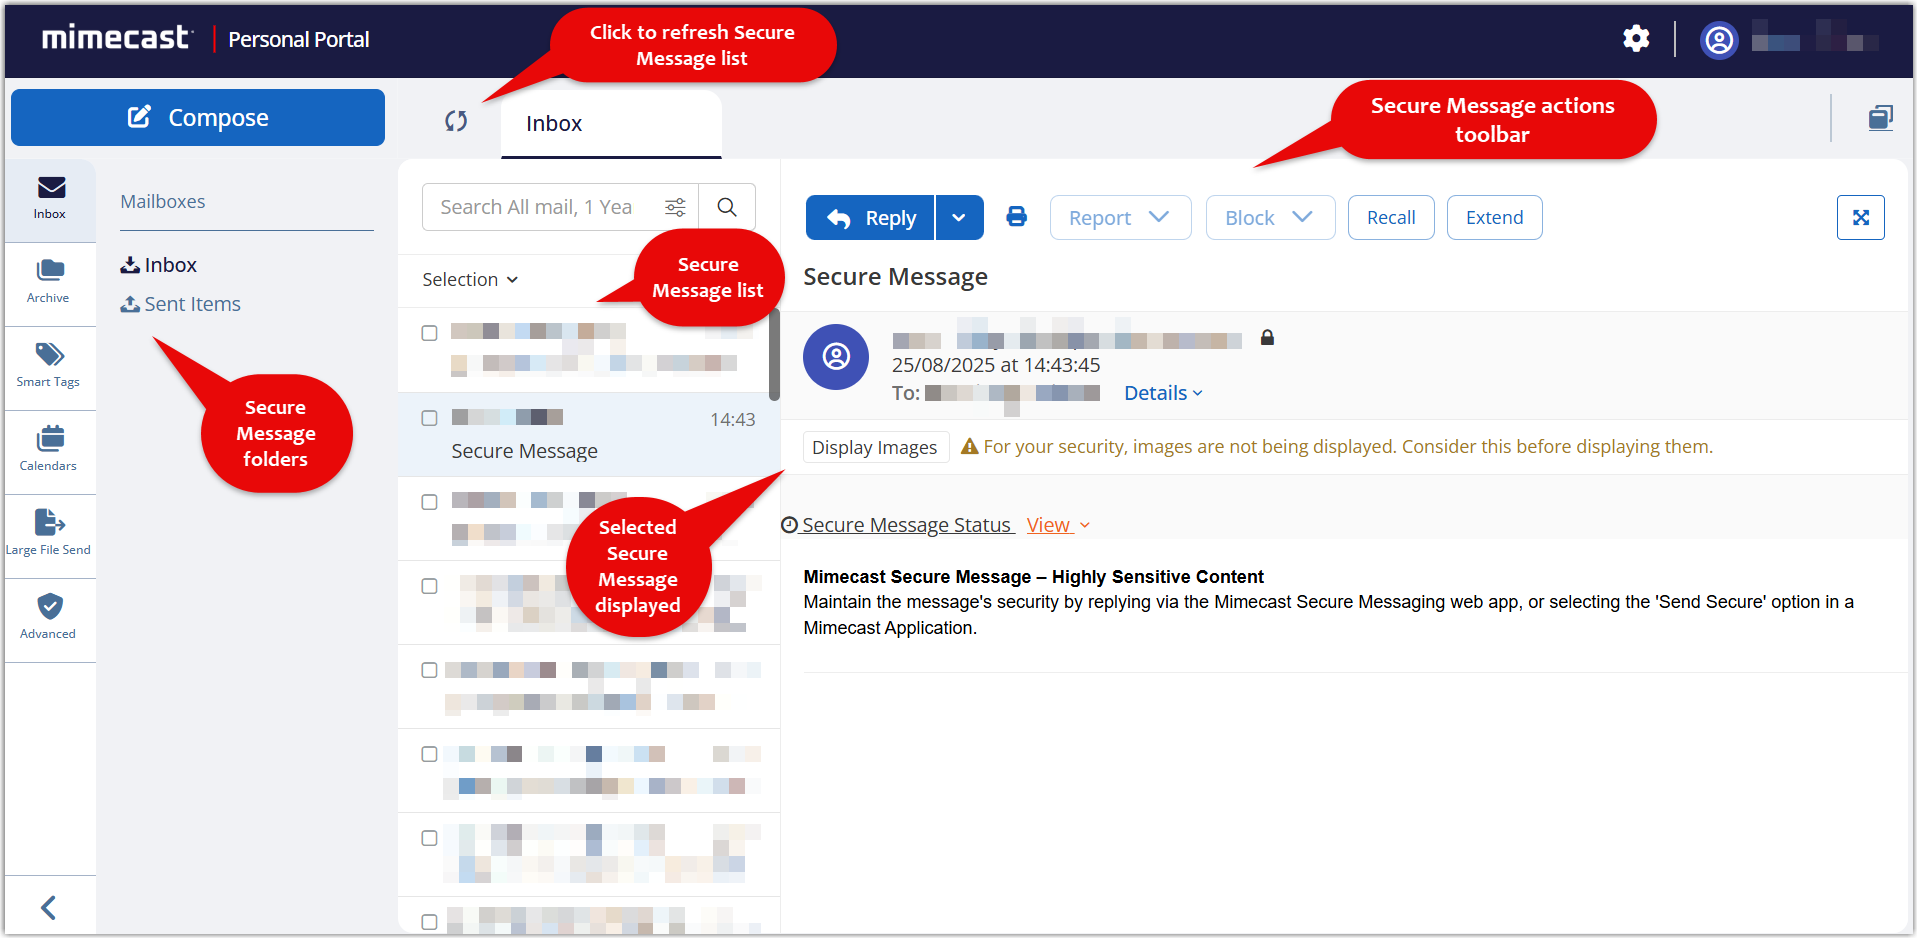Expand the Details of the message sender

tap(1162, 392)
